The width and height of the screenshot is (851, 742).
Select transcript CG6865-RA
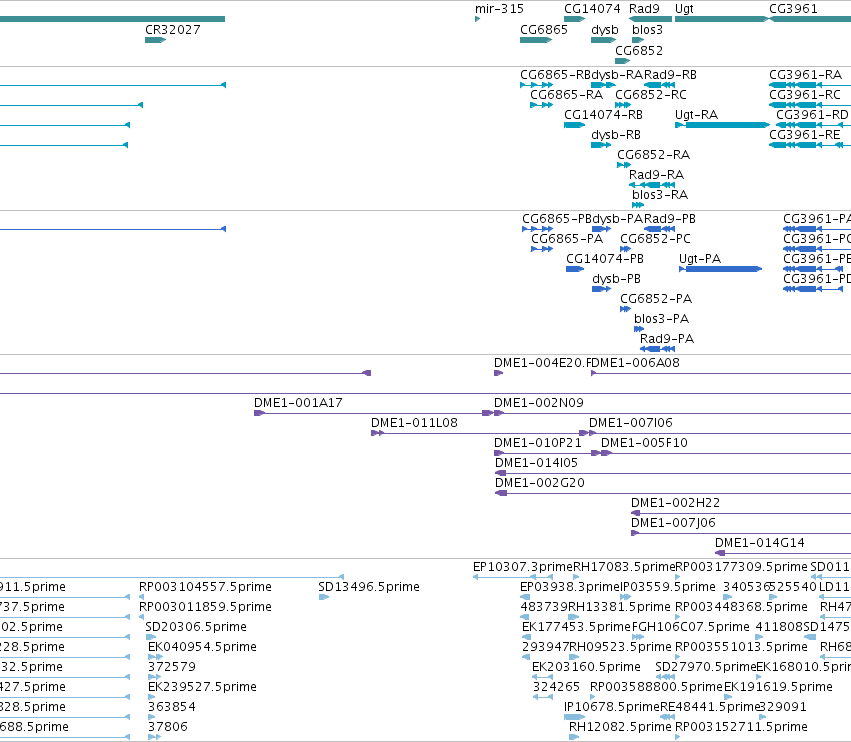coord(542,105)
